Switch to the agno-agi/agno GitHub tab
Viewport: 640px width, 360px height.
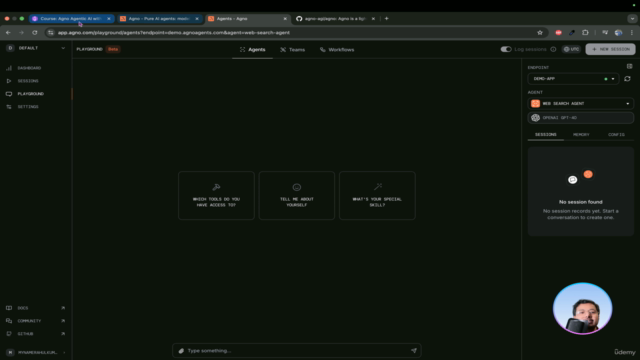[335, 19]
